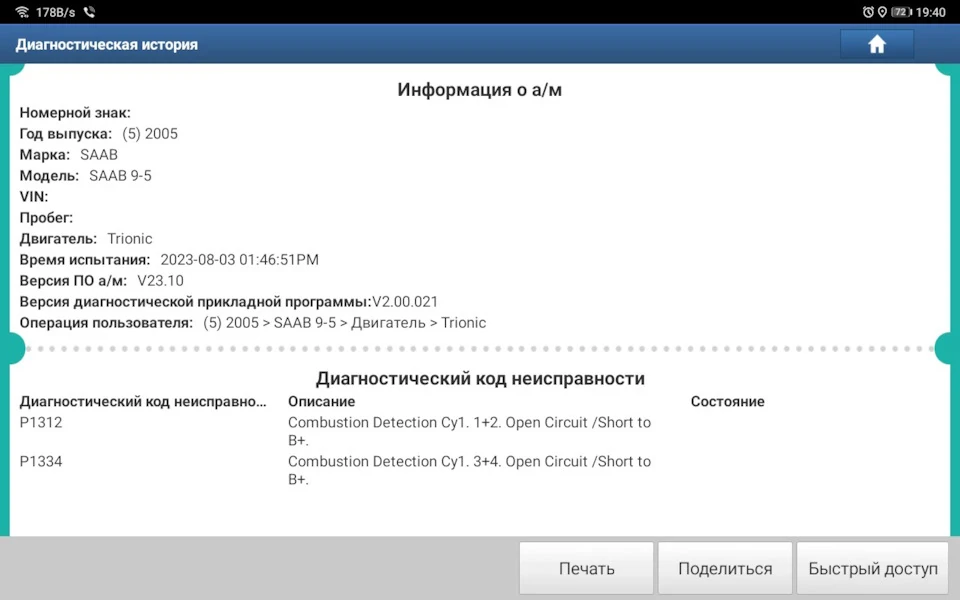The width and height of the screenshot is (960, 600).
Task: Select diagnostic app version V2.00.021
Action: pyautogui.click(x=405, y=301)
